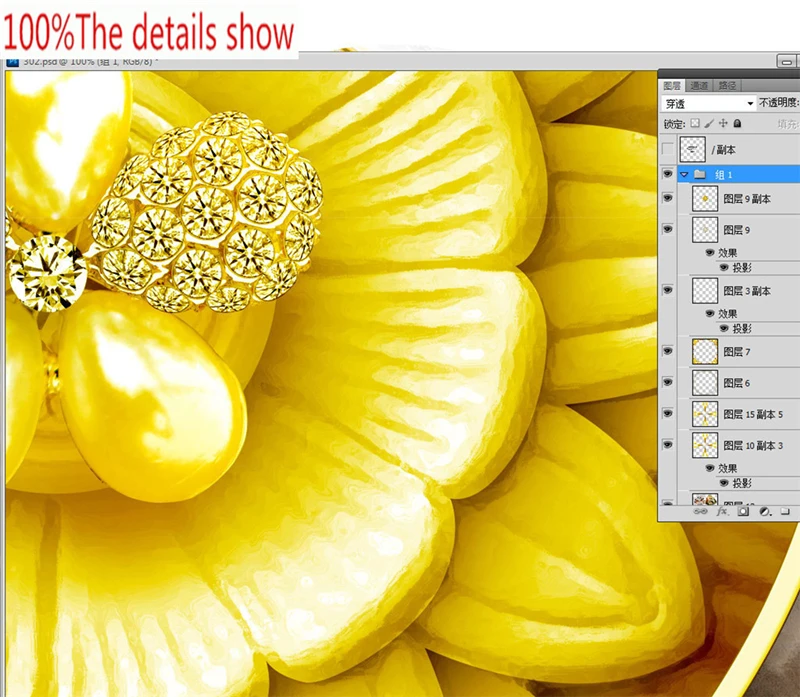The width and height of the screenshot is (800, 697).
Task: Select layer name 图层 3 副本
Action: click(x=746, y=291)
